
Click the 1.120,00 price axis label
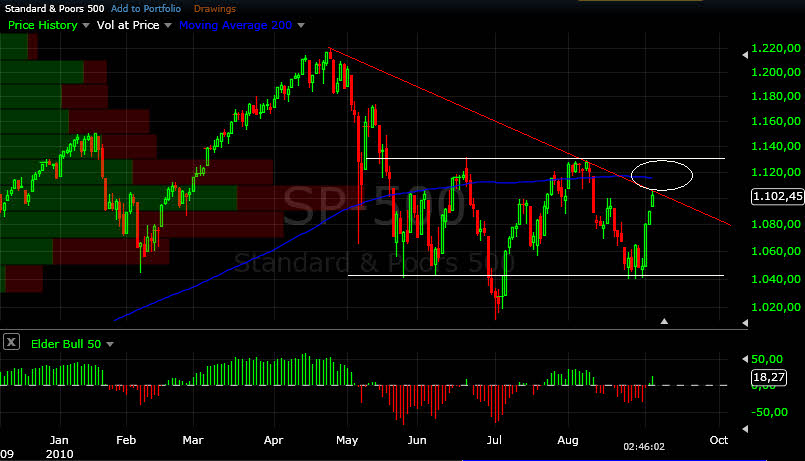point(776,172)
